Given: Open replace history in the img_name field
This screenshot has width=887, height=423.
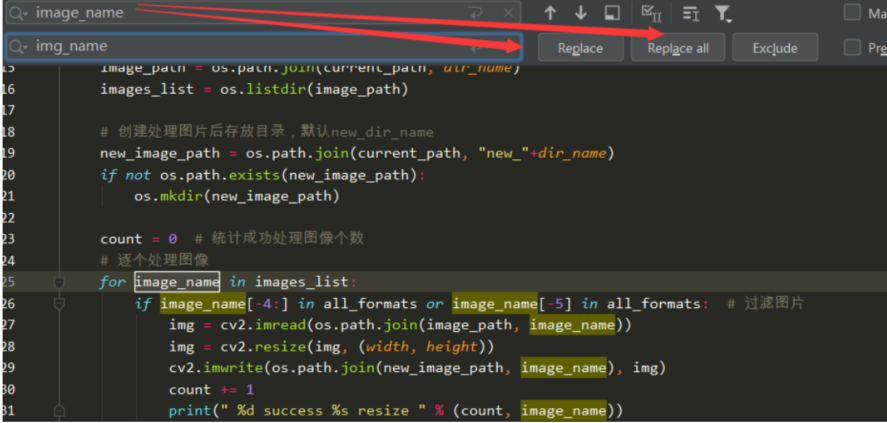Looking at the screenshot, I should point(18,46).
